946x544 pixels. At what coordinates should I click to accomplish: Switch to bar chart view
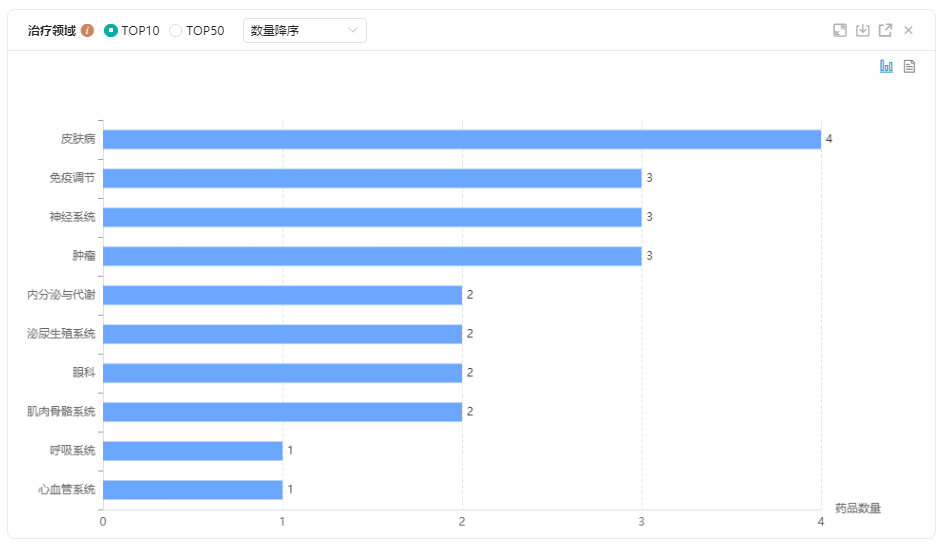886,66
